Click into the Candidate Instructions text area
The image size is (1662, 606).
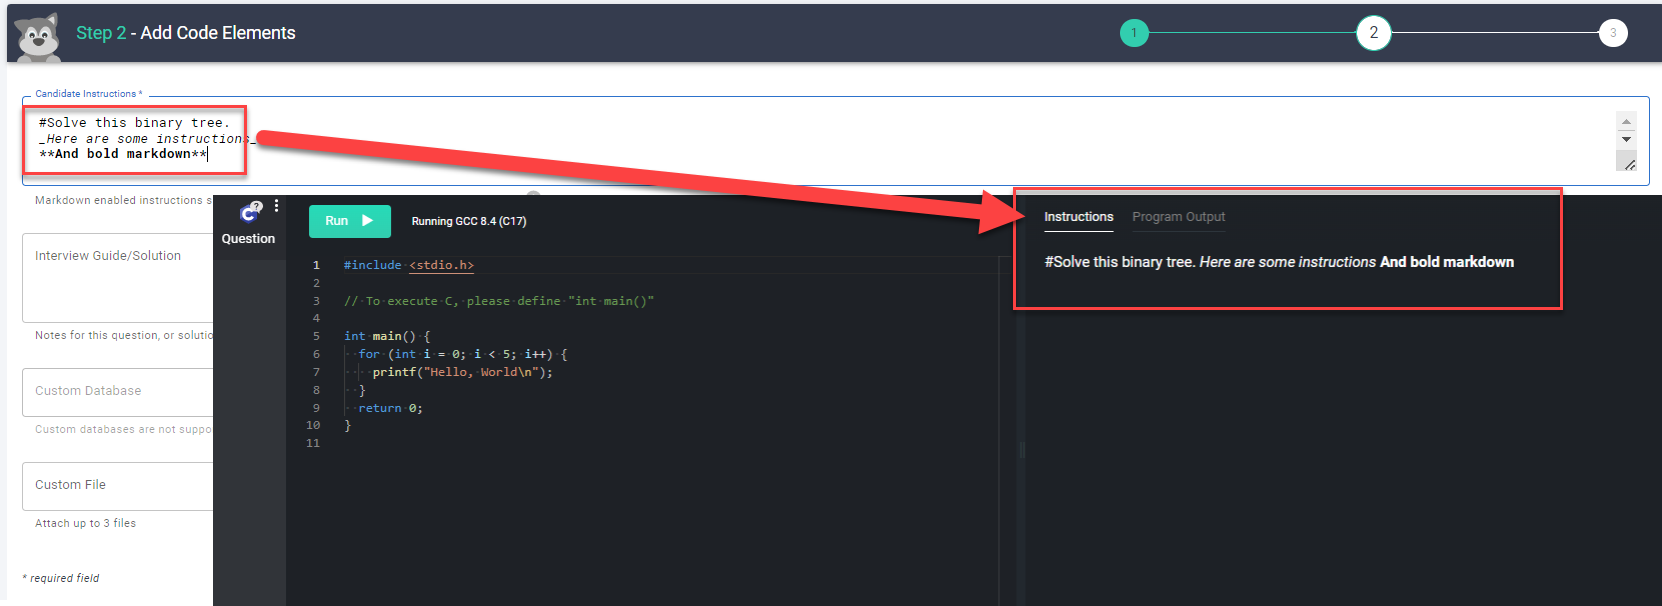pos(800,140)
